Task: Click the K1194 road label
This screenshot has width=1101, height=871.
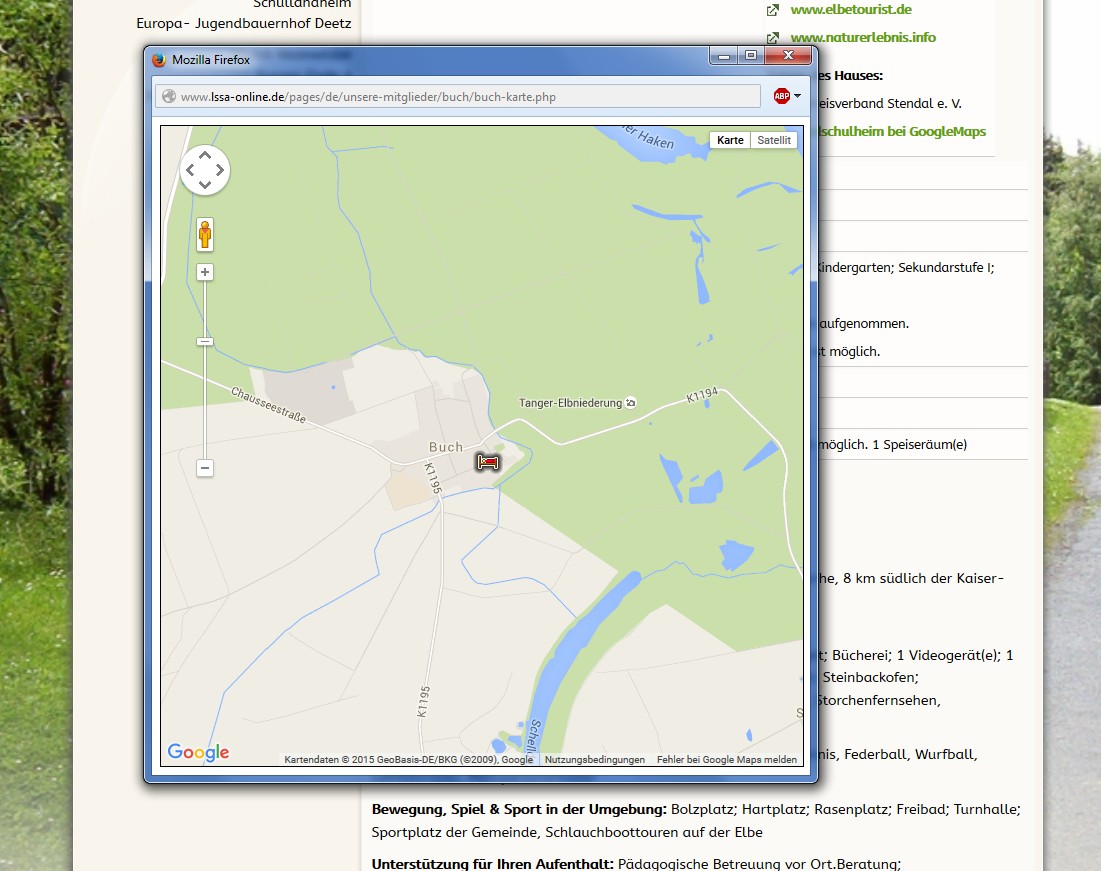Action: tap(702, 395)
